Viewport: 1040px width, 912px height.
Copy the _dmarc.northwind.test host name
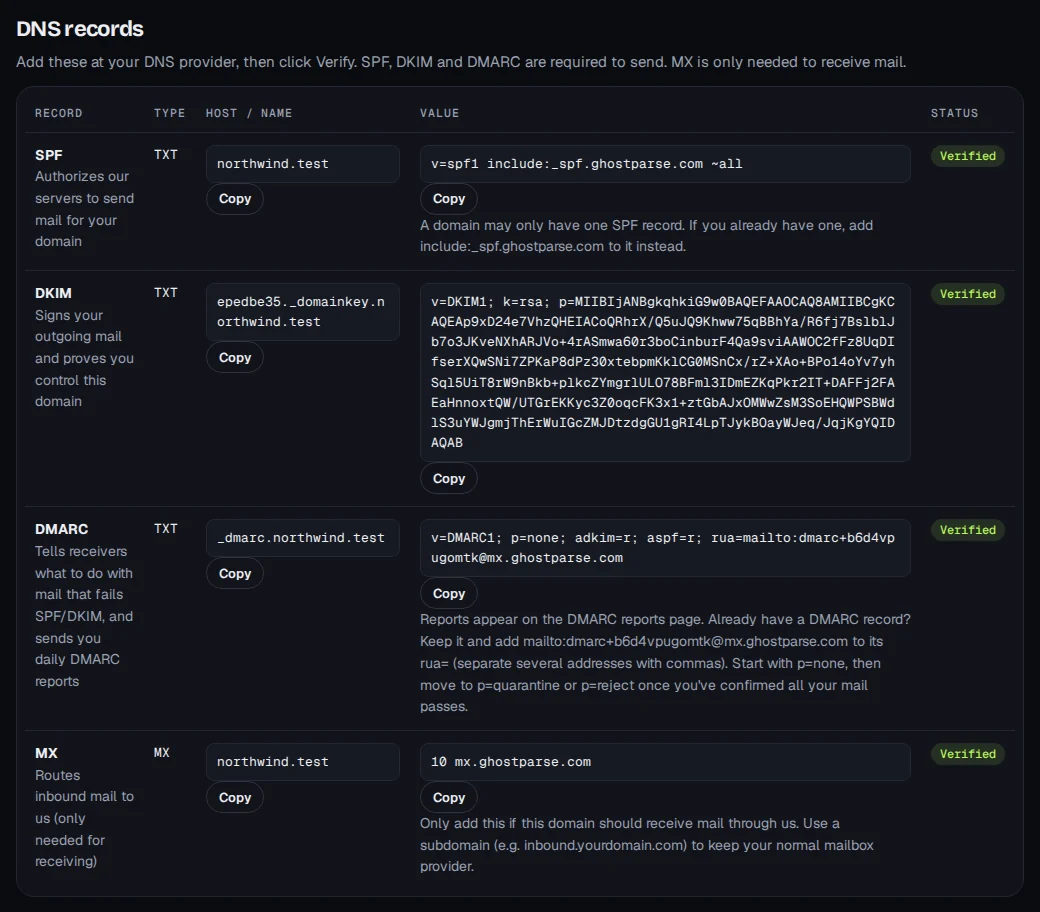235,574
